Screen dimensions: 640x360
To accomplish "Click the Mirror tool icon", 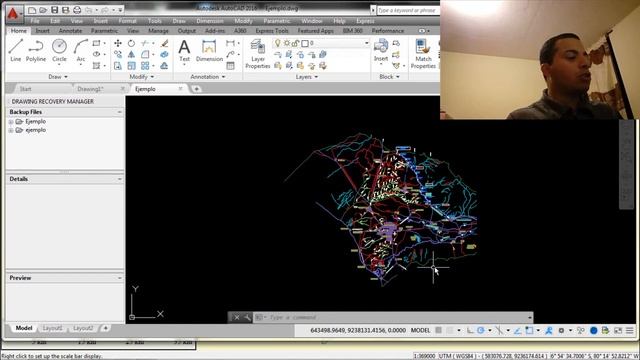I will click(131, 54).
